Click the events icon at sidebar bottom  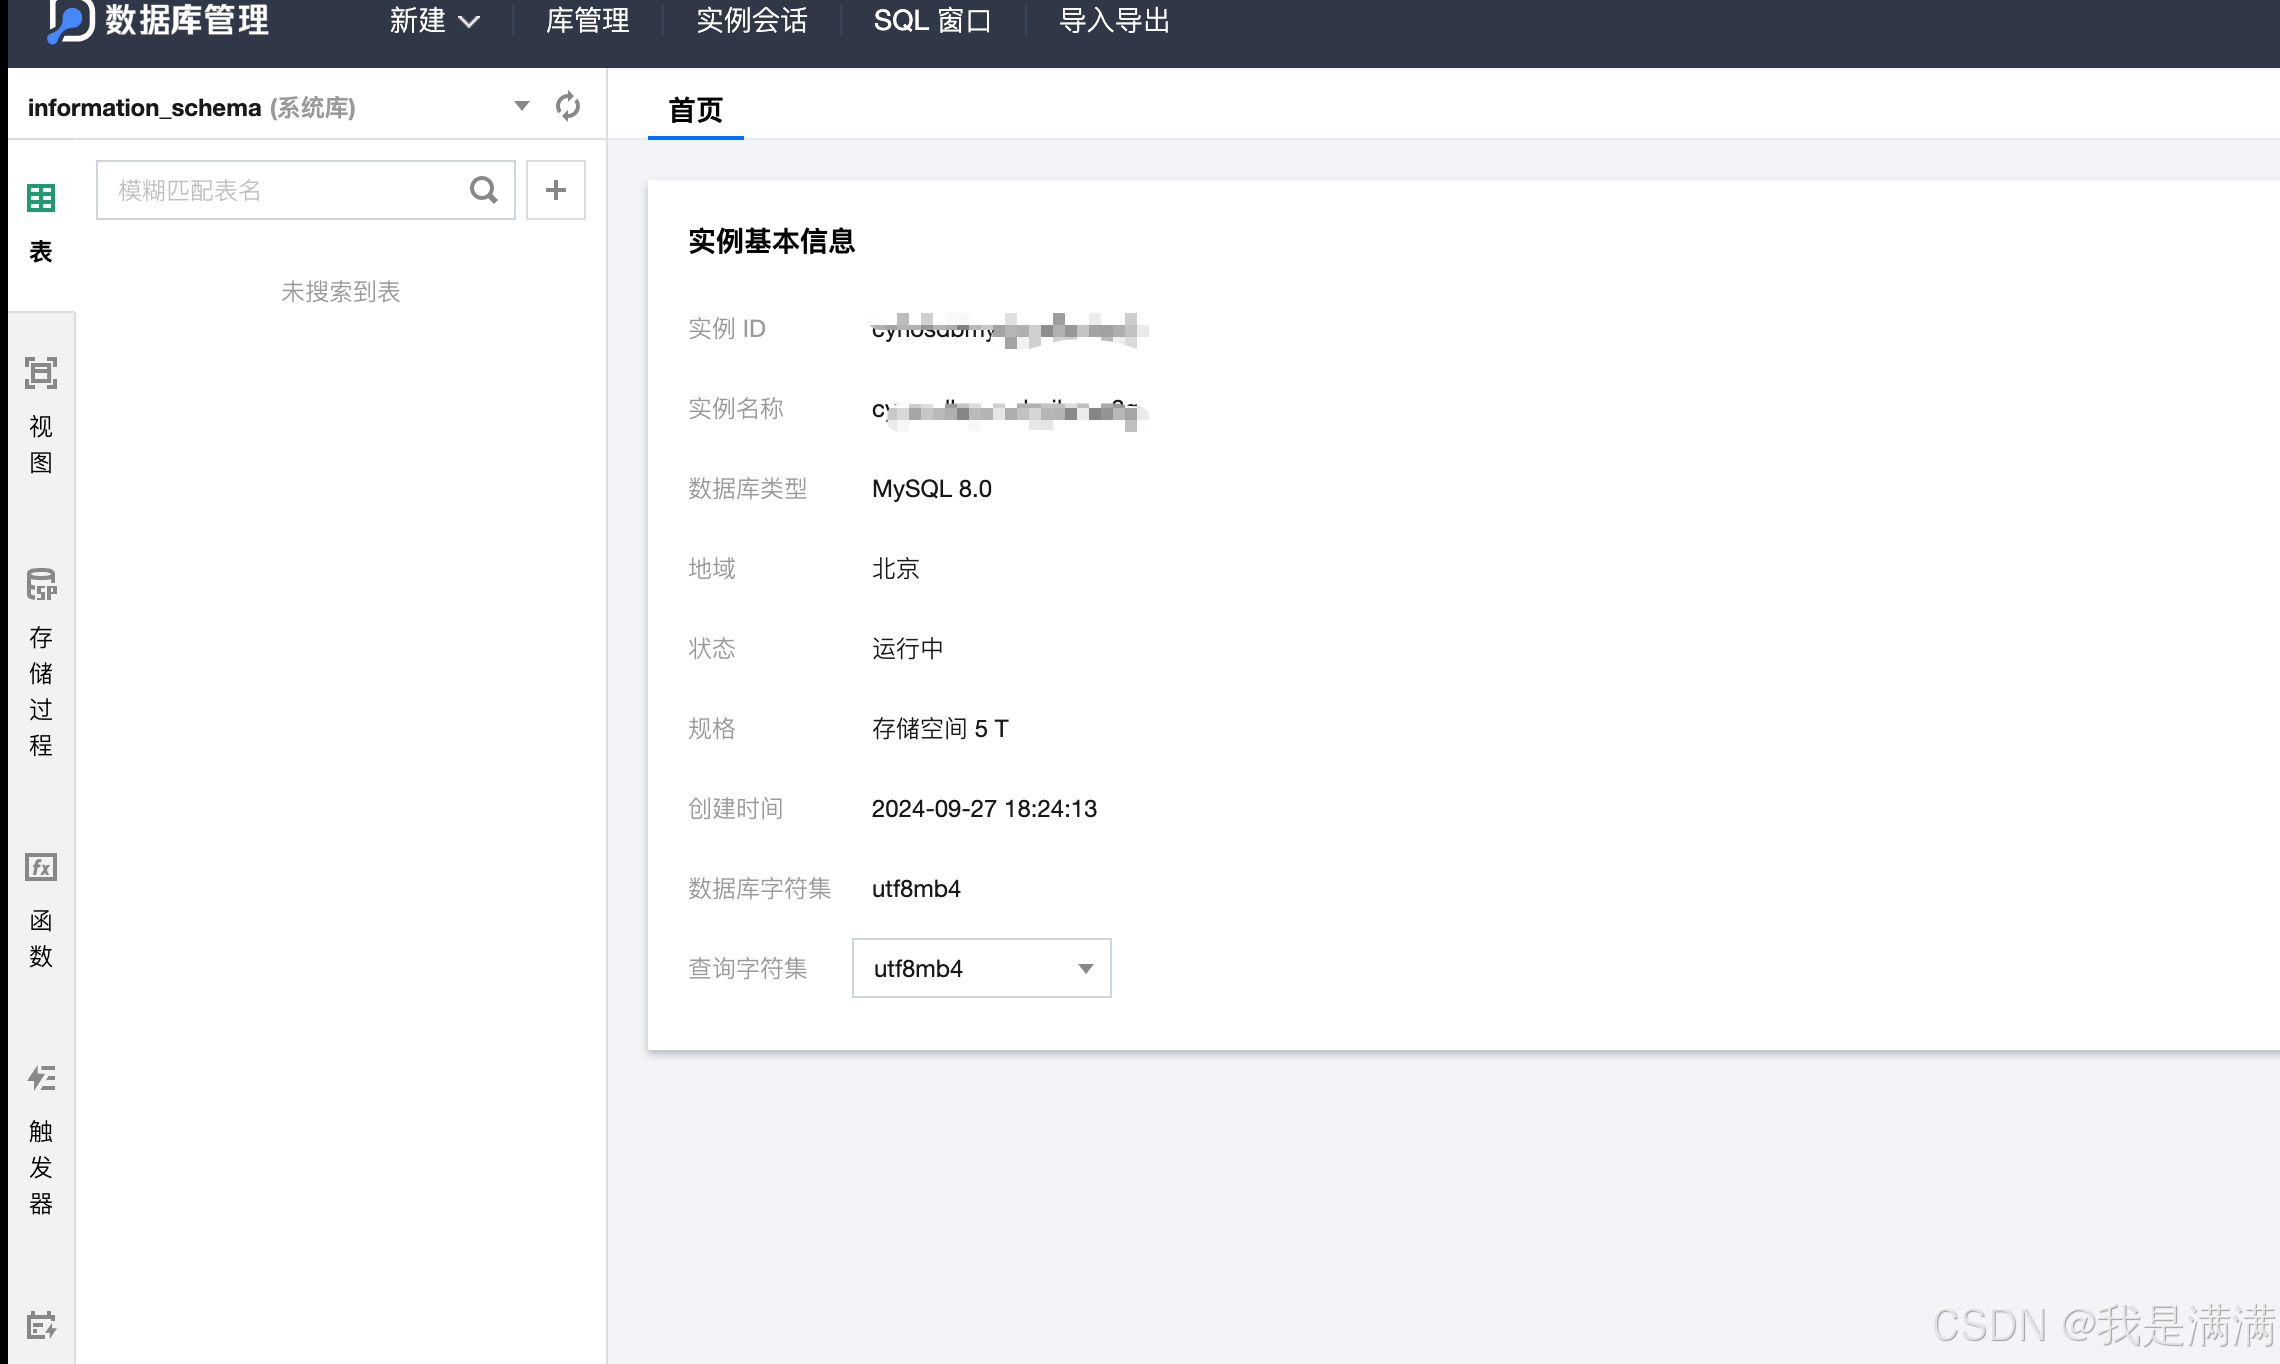(x=41, y=1326)
